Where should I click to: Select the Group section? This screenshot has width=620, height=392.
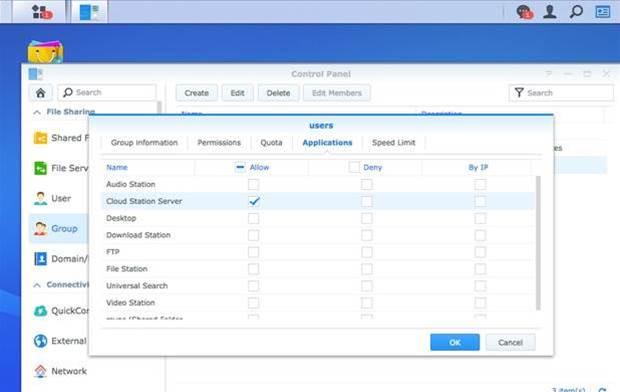pos(59,228)
